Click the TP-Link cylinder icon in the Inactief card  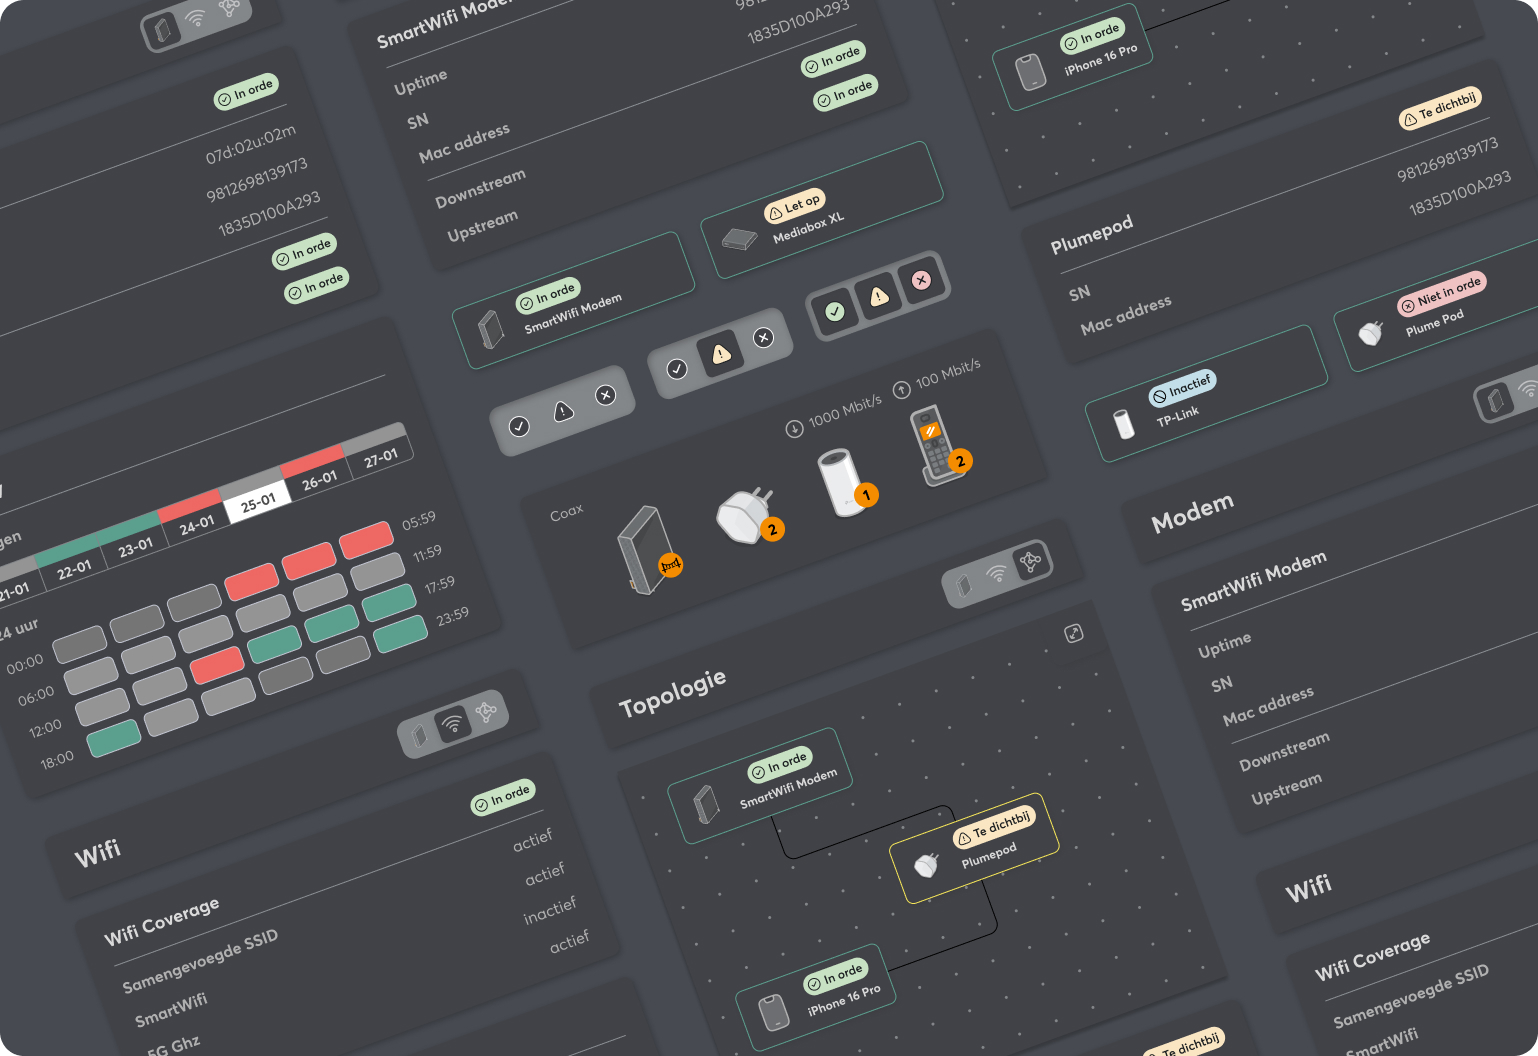[x=1124, y=423]
